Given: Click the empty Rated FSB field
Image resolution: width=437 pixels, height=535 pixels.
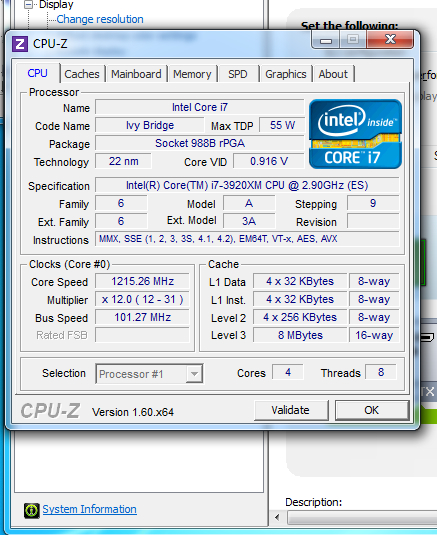Looking at the screenshot, I should [x=142, y=335].
